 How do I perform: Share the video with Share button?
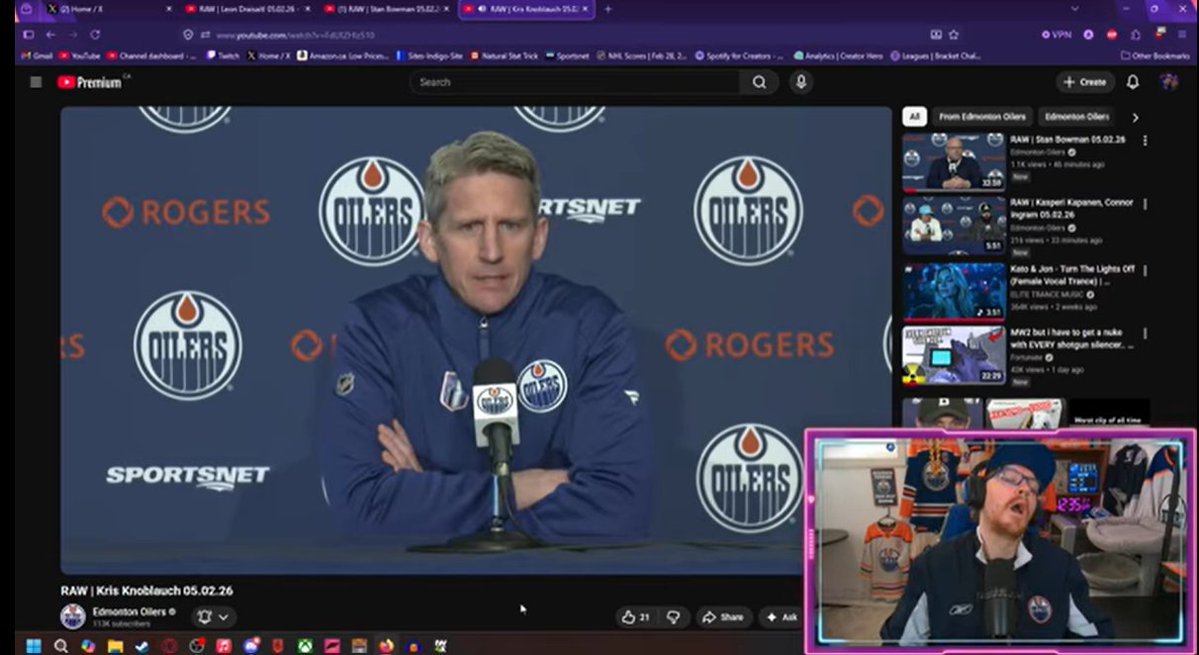point(723,617)
